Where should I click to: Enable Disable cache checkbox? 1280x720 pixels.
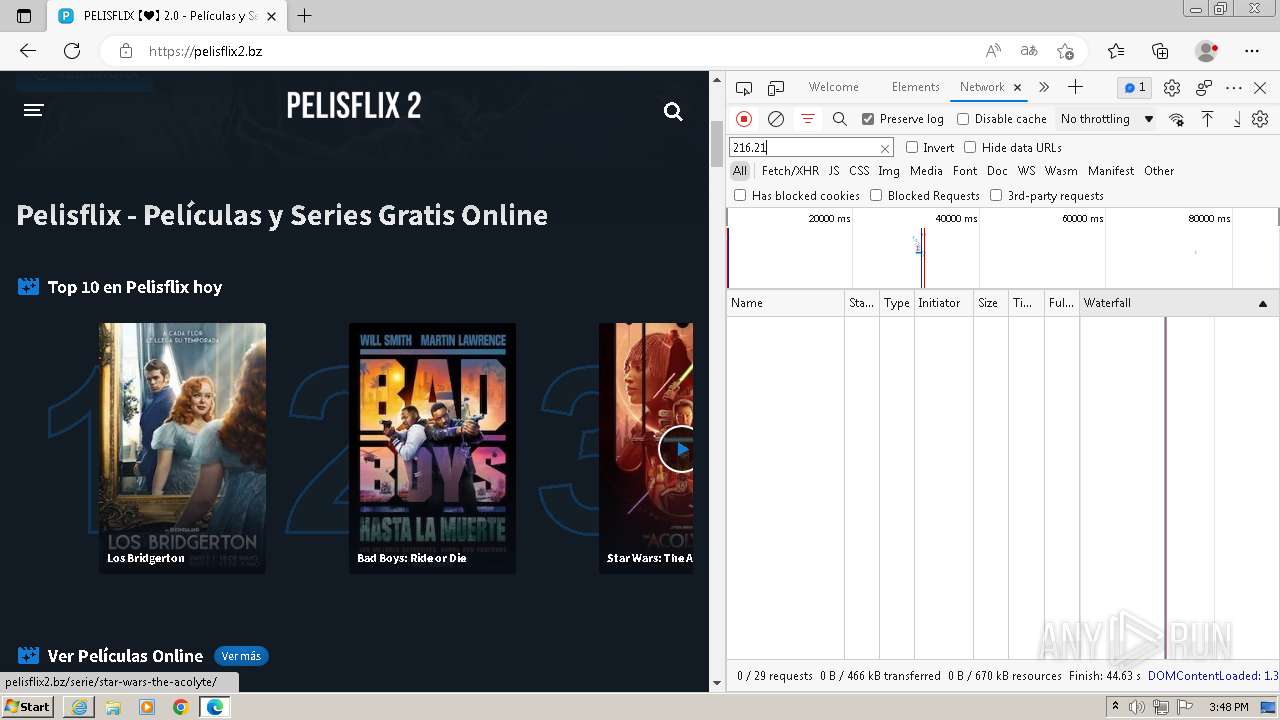pos(963,119)
